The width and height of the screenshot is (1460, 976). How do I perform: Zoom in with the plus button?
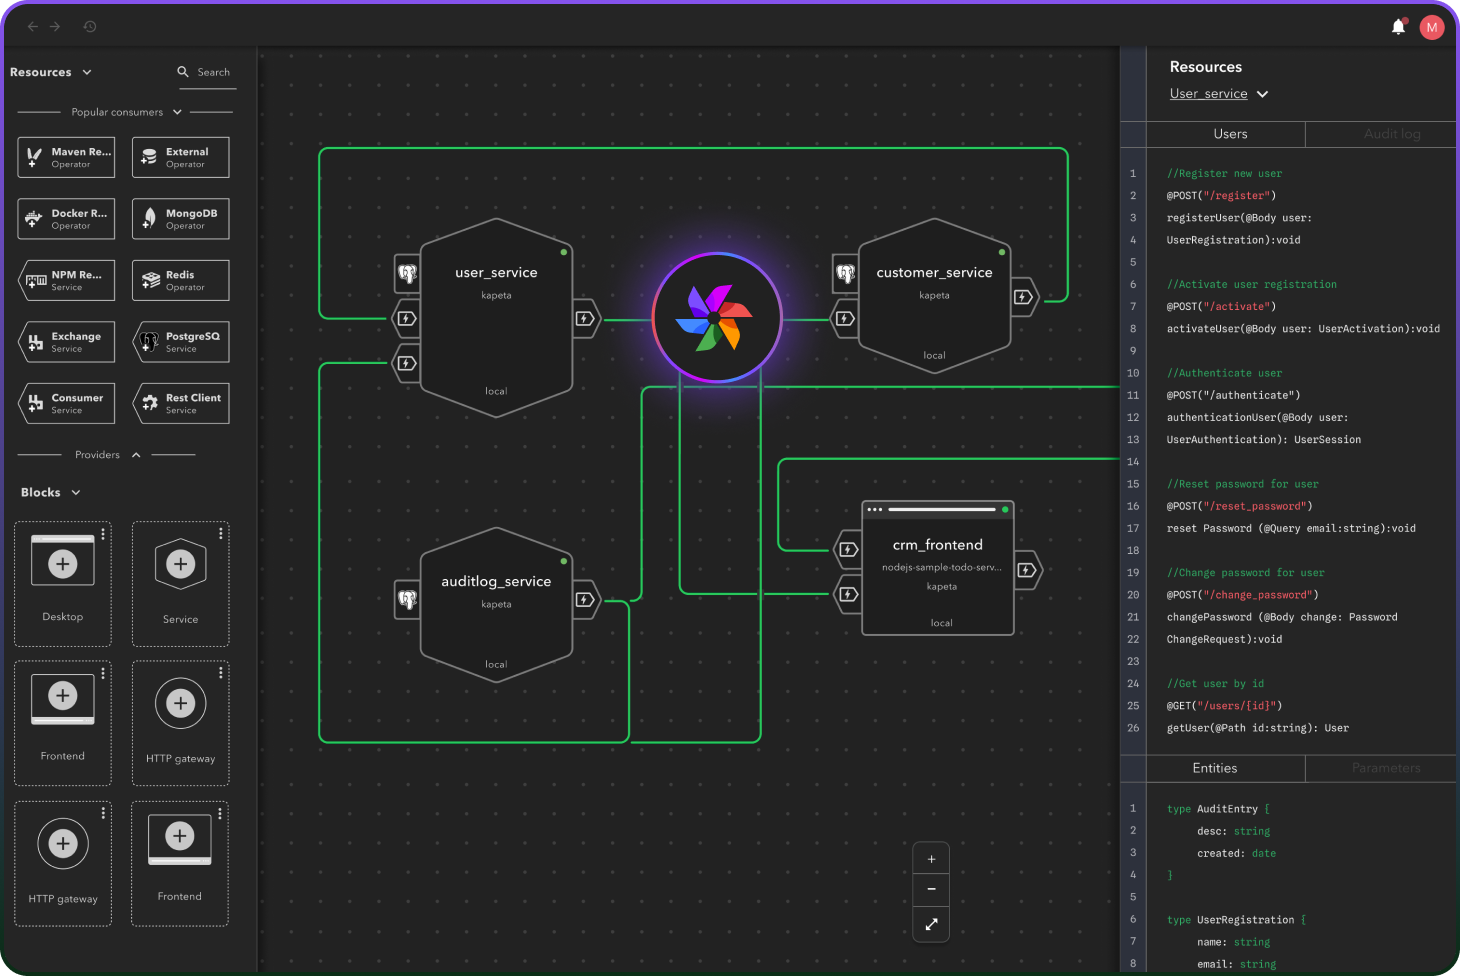(x=931, y=859)
